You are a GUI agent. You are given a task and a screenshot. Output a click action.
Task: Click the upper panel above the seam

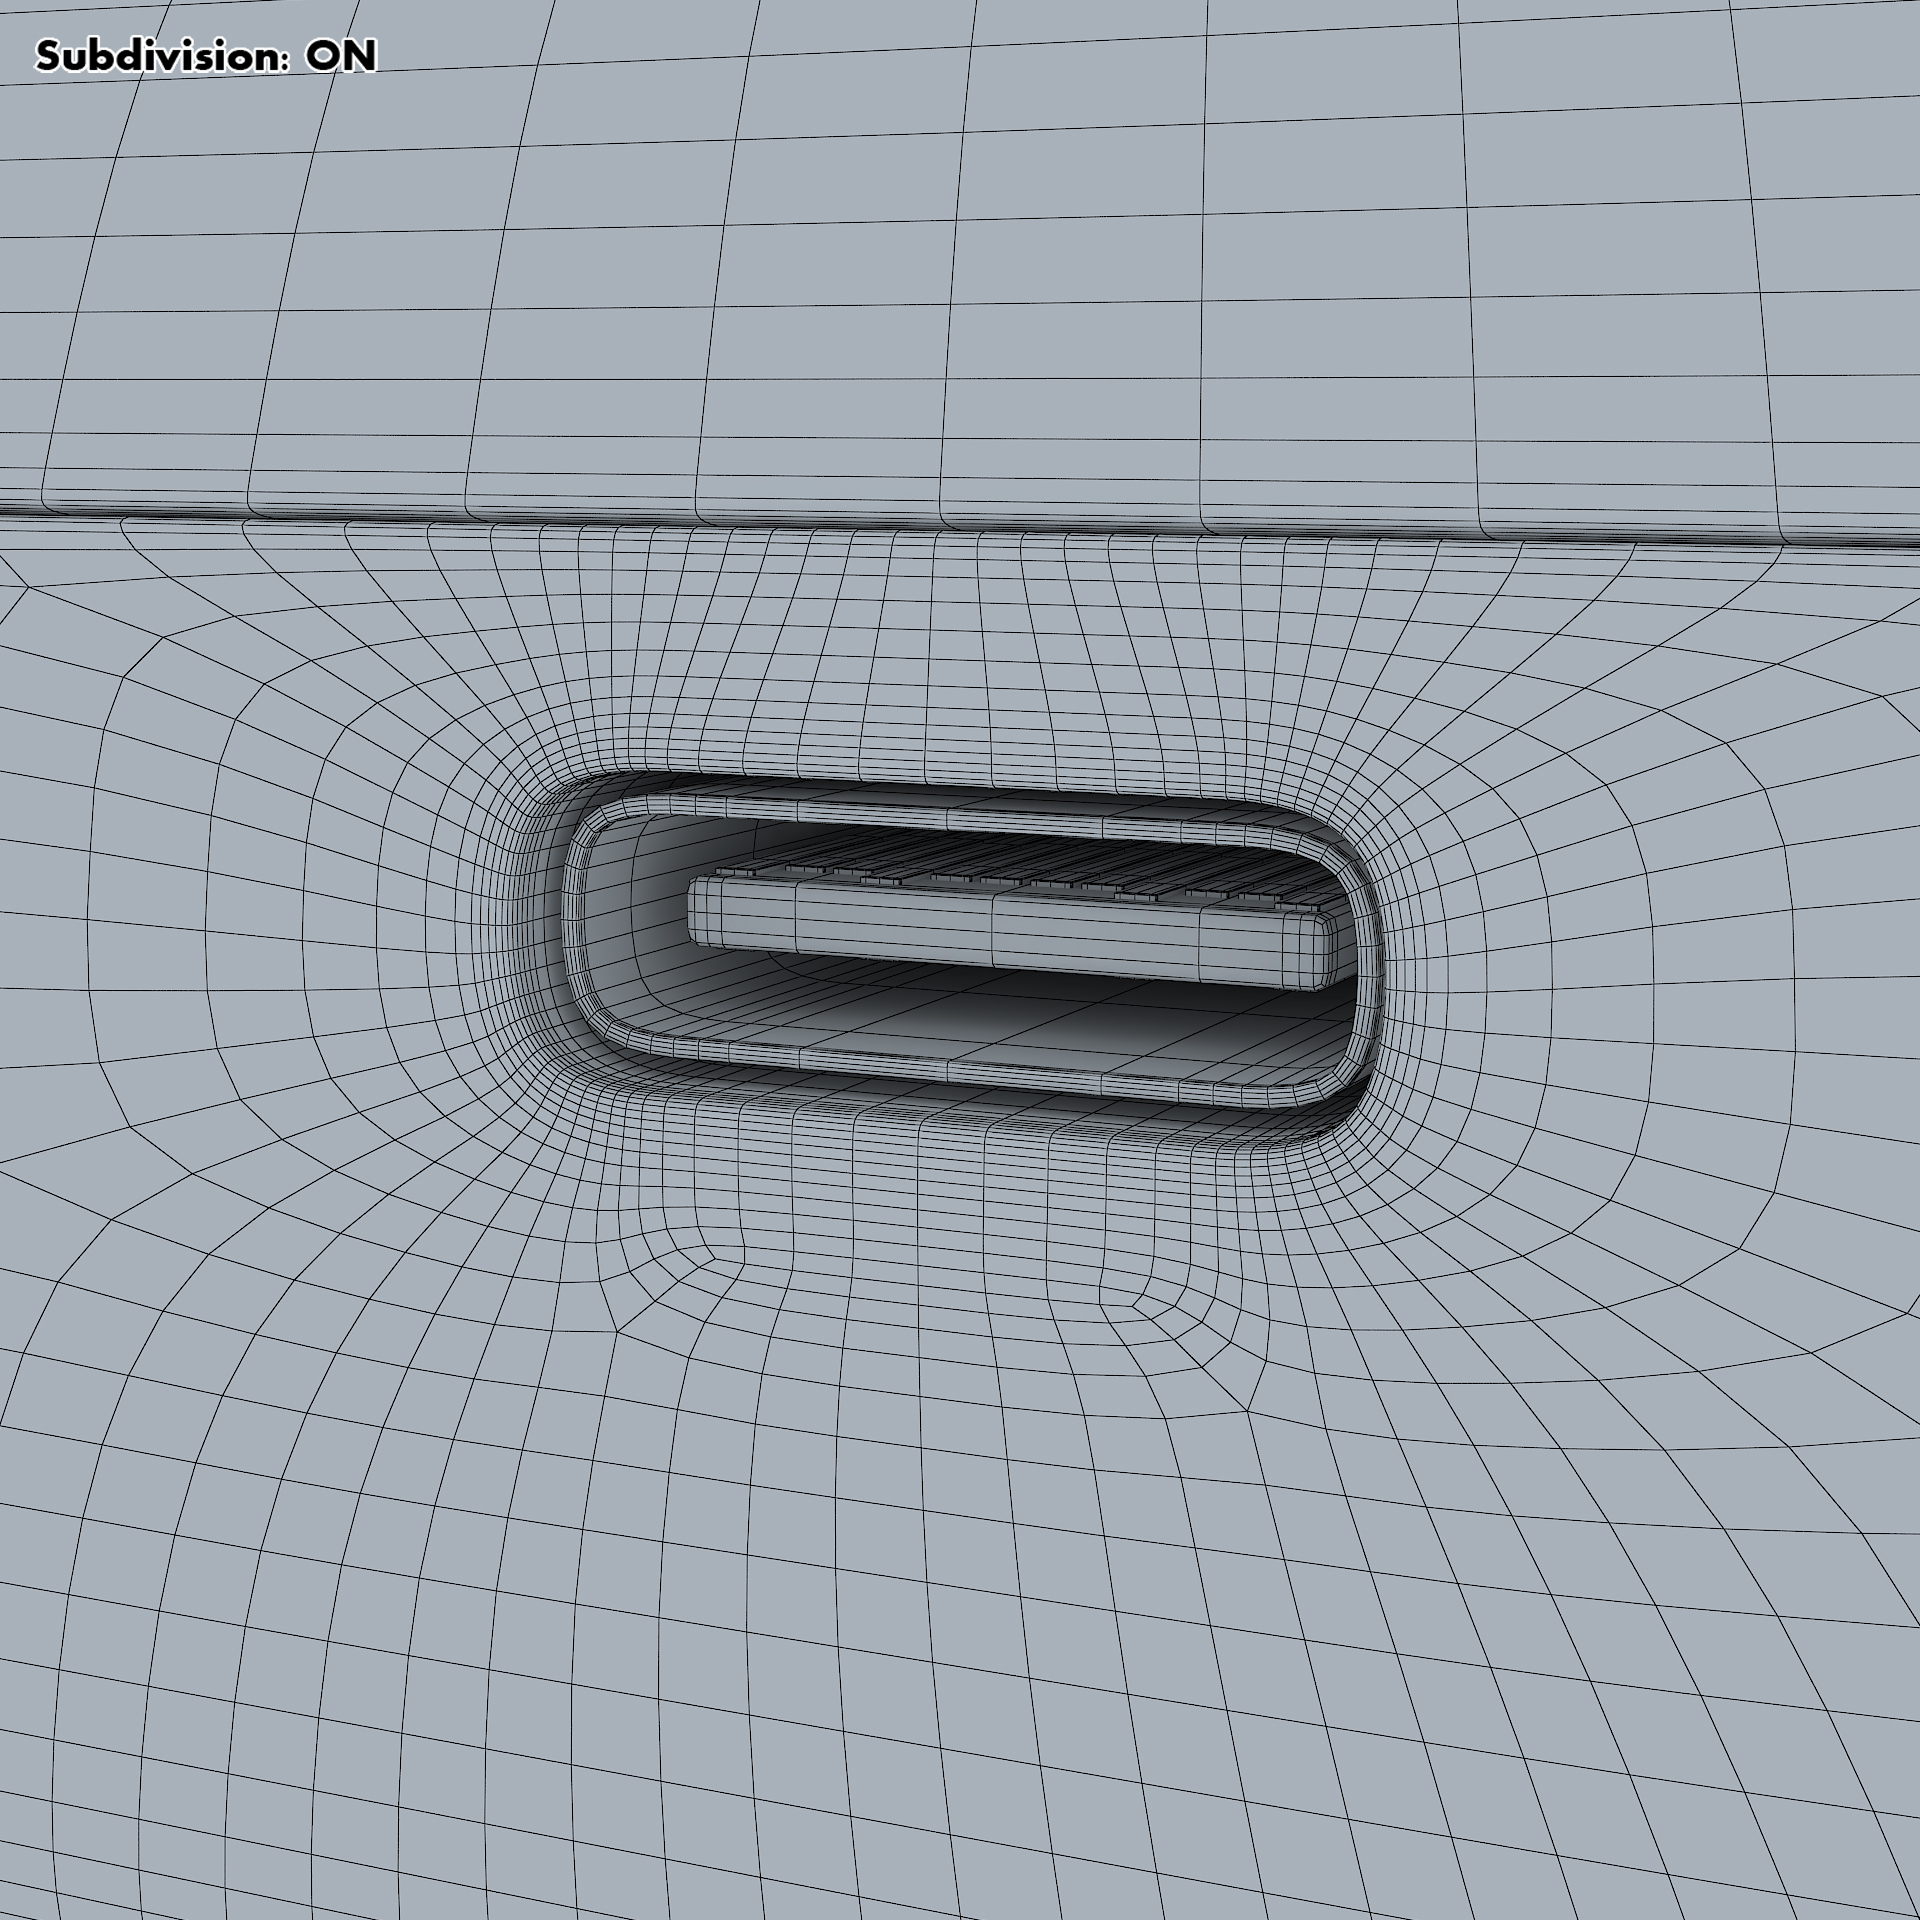(x=960, y=260)
